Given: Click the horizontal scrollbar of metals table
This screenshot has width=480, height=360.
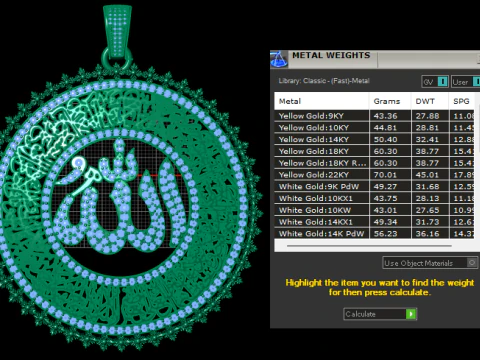Looking at the screenshot, I should tap(369, 246).
